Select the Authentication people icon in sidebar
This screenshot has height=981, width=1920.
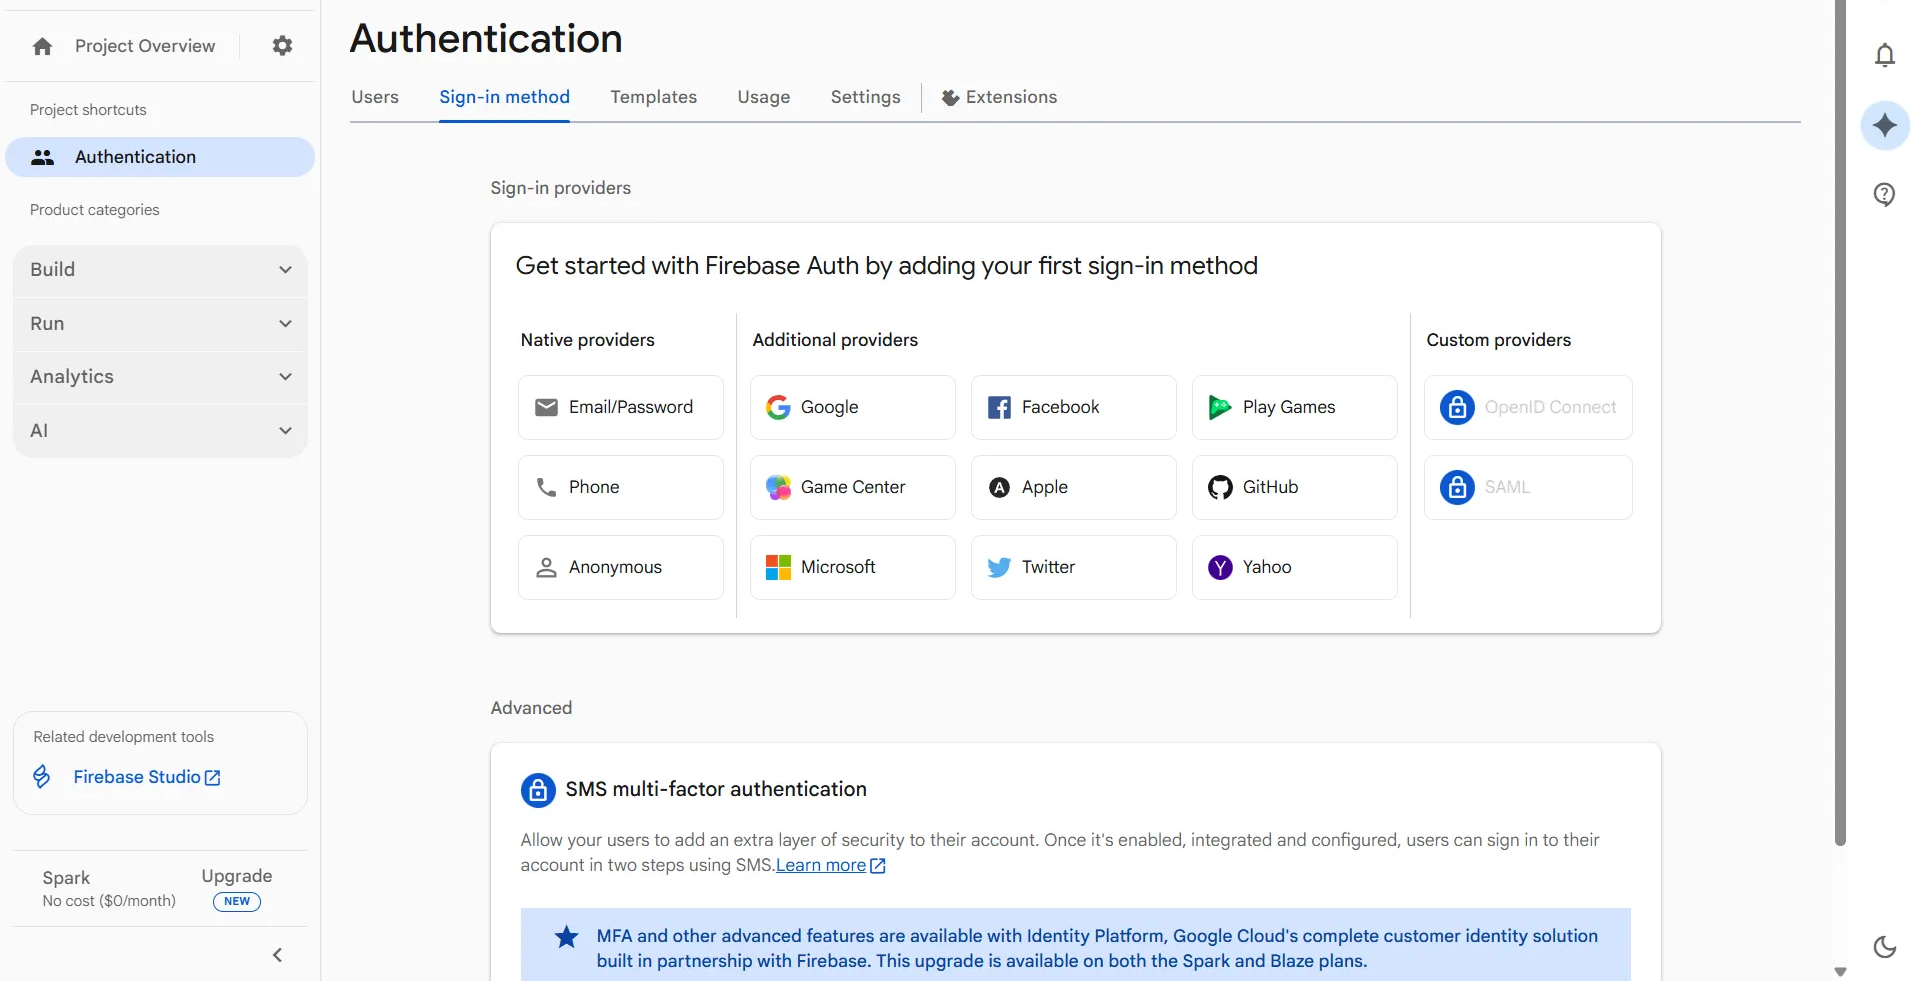point(42,157)
